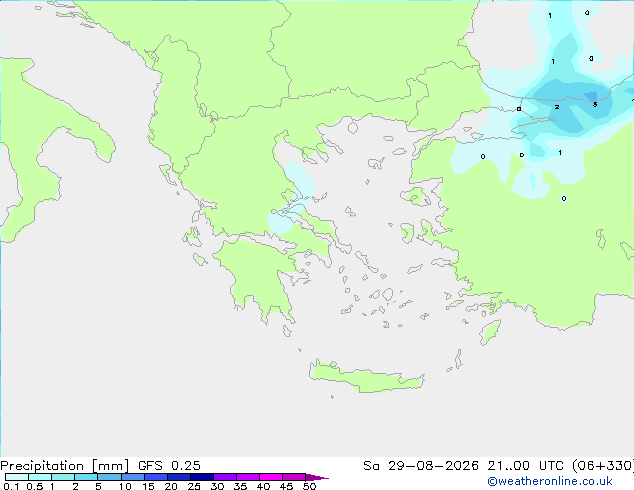
Task: Click the 25–30 mm navy legend swatch
Action: point(202,477)
